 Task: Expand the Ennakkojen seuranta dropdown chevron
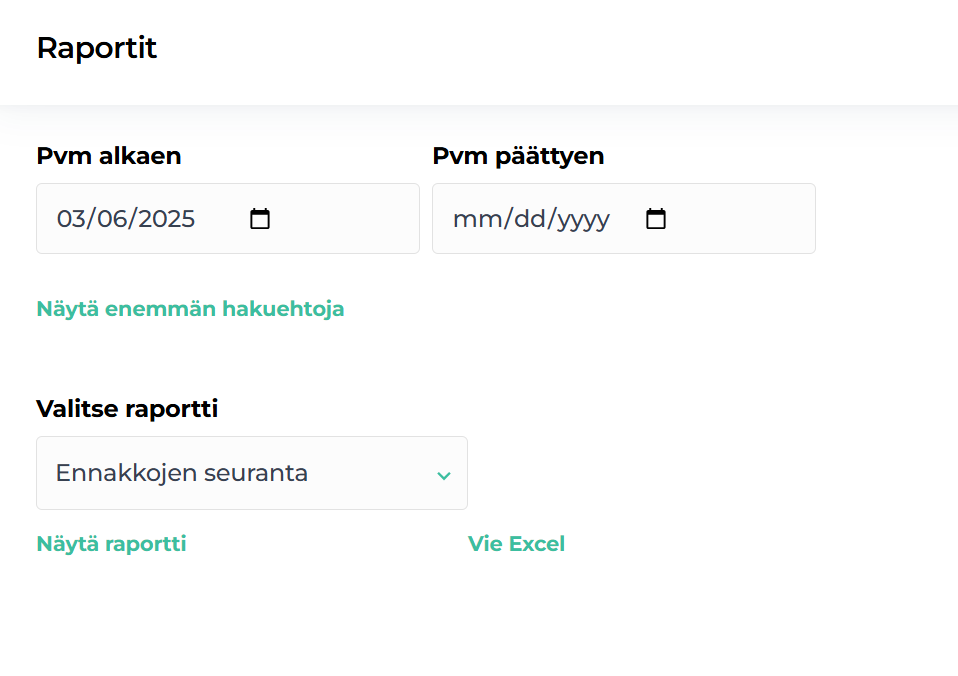pos(444,474)
